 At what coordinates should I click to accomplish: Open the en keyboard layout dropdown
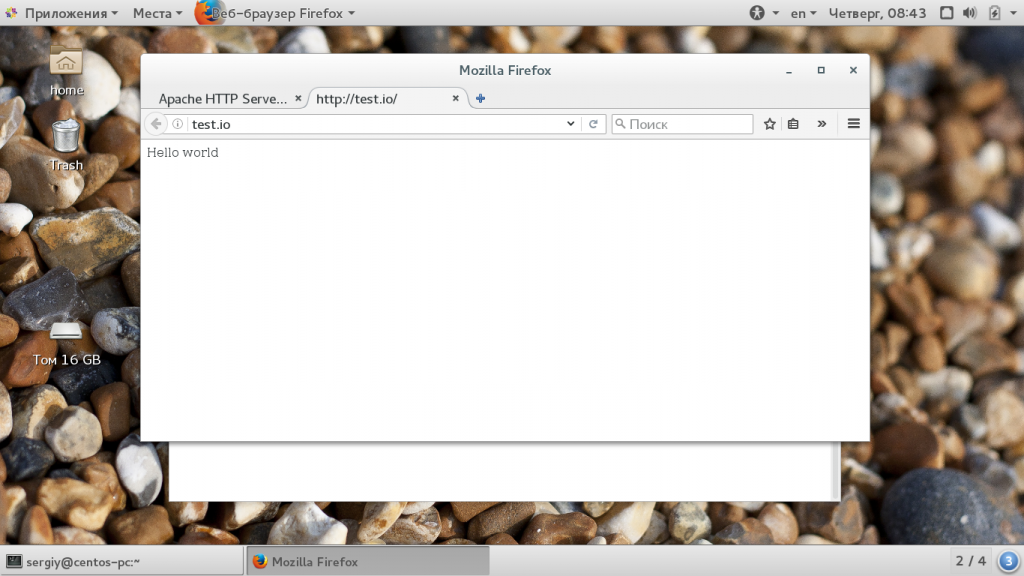coord(803,13)
